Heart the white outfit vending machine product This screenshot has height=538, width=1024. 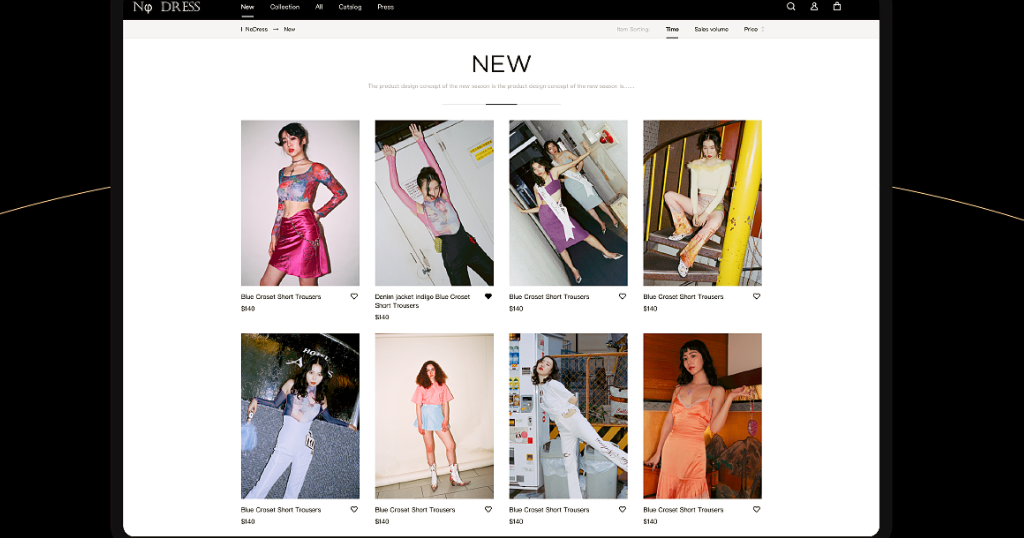tap(622, 510)
